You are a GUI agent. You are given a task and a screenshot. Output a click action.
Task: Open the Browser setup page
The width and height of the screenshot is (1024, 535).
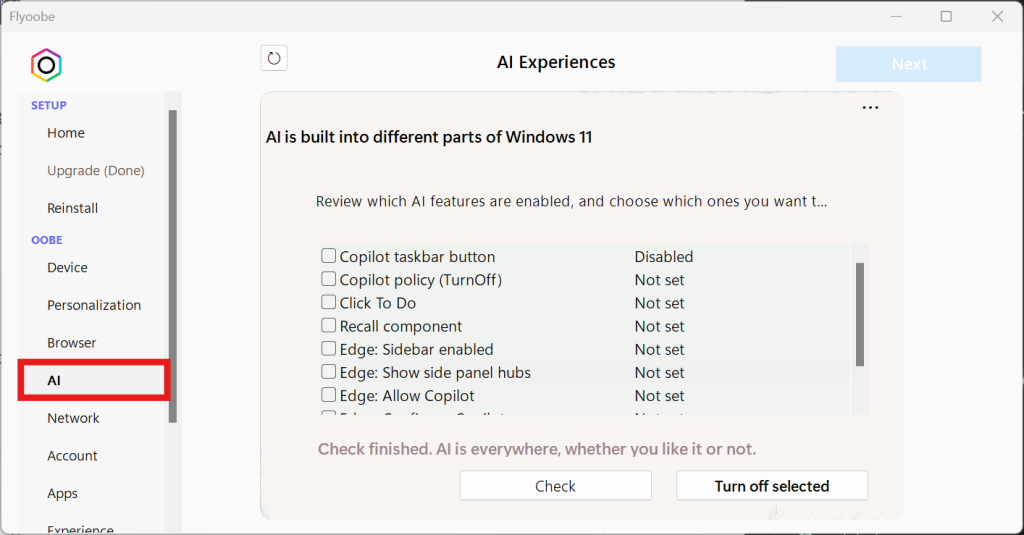tap(72, 343)
